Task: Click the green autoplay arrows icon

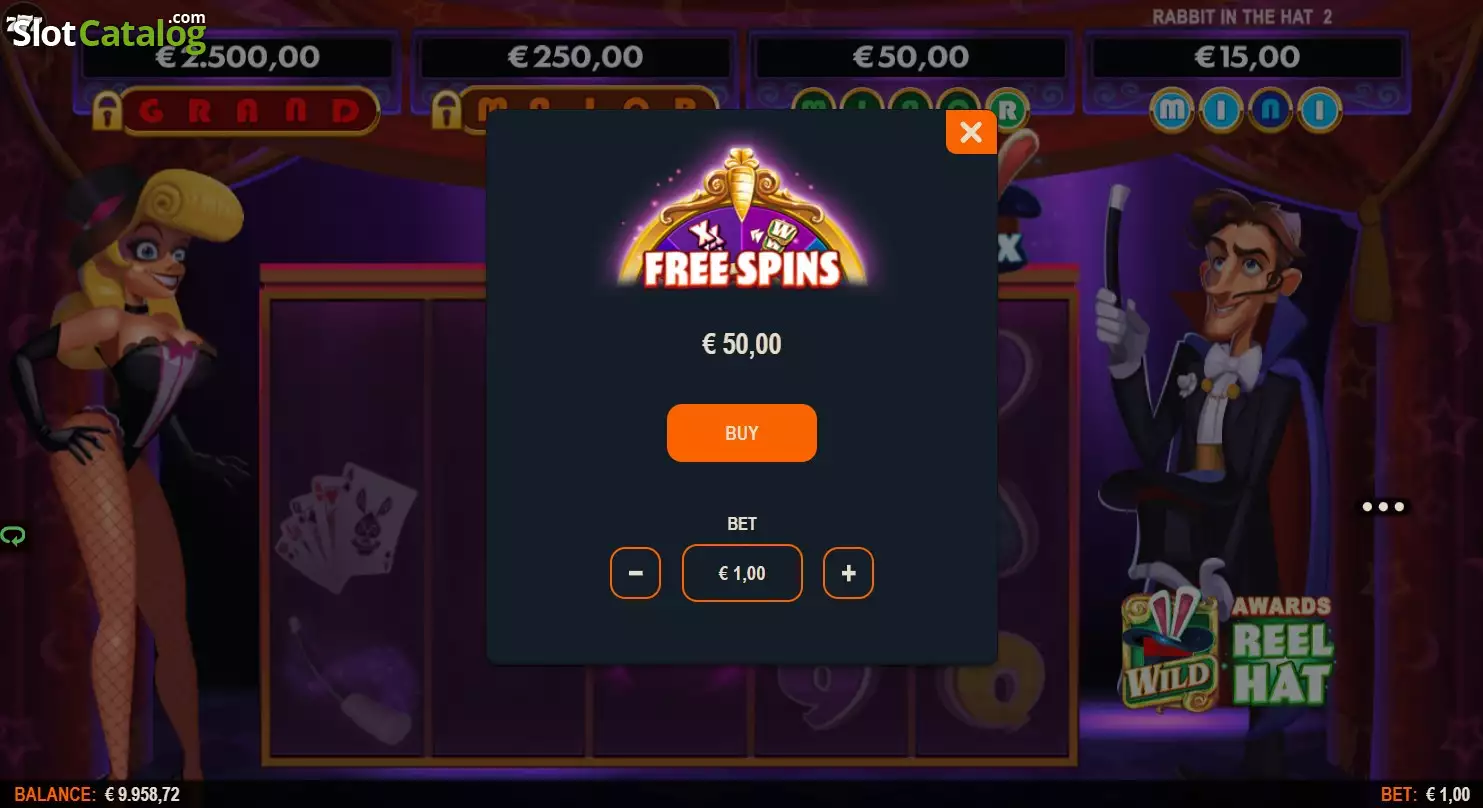Action: click(x=12, y=537)
